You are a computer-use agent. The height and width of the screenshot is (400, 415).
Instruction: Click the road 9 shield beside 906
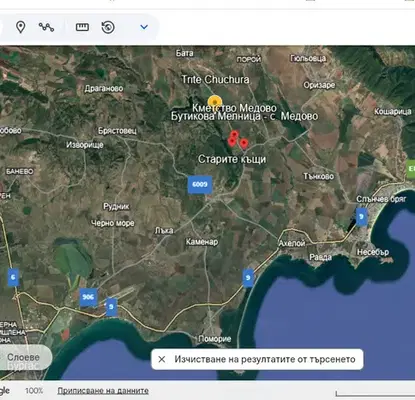(x=111, y=307)
